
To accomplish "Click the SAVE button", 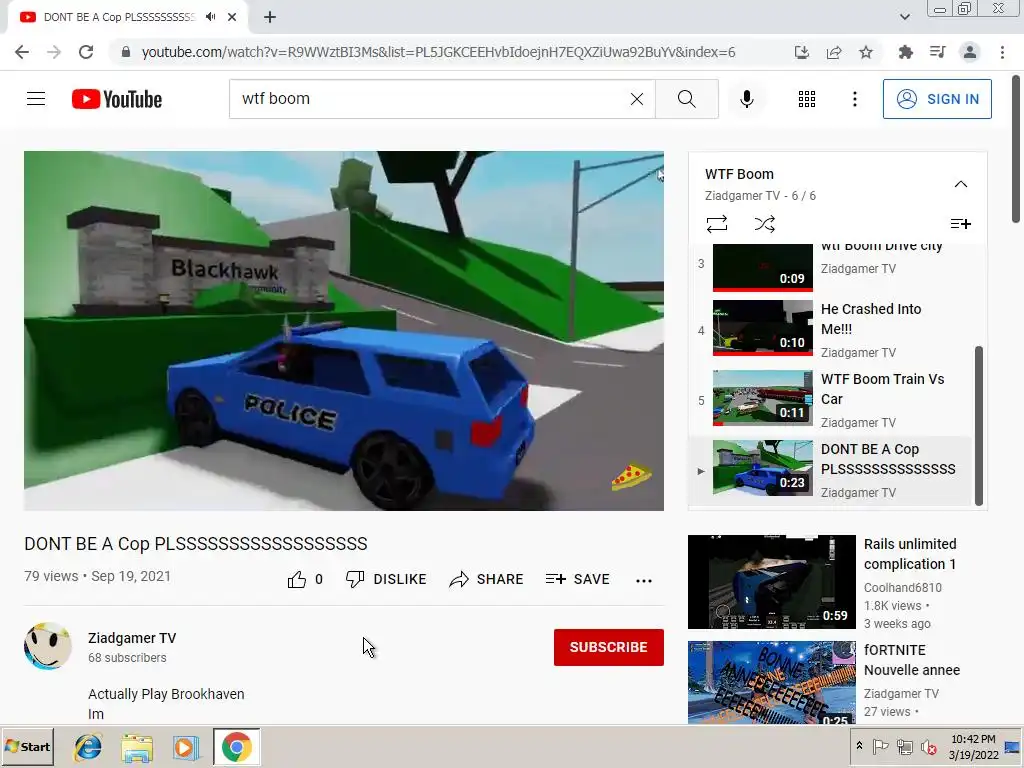I will (577, 579).
